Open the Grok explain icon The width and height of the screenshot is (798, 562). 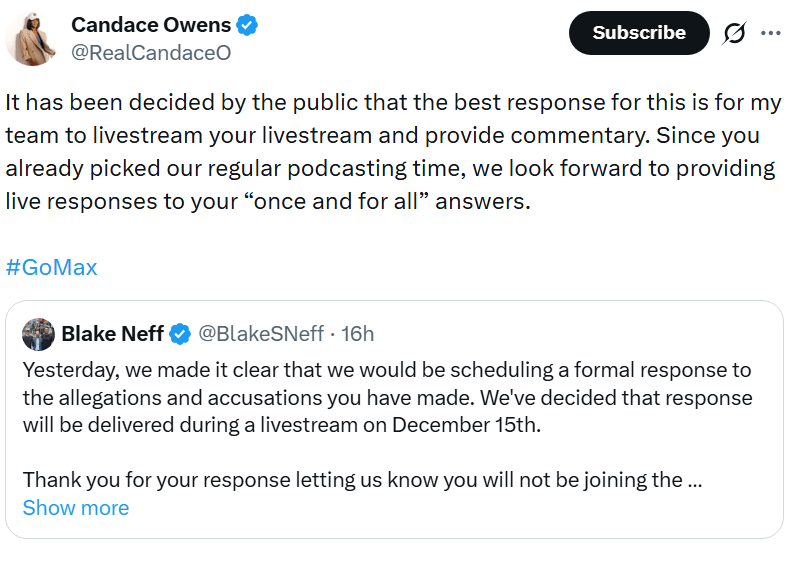[x=734, y=33]
